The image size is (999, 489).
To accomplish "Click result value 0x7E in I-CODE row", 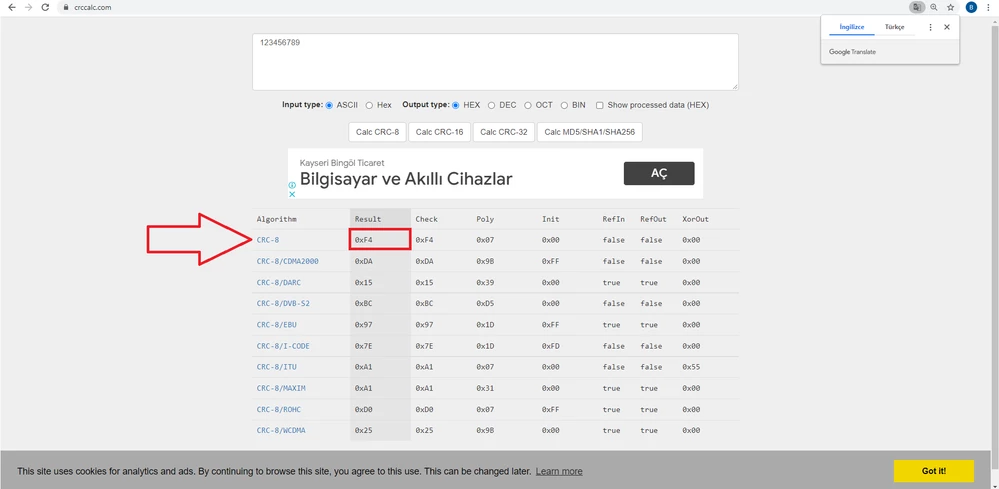I will point(363,346).
